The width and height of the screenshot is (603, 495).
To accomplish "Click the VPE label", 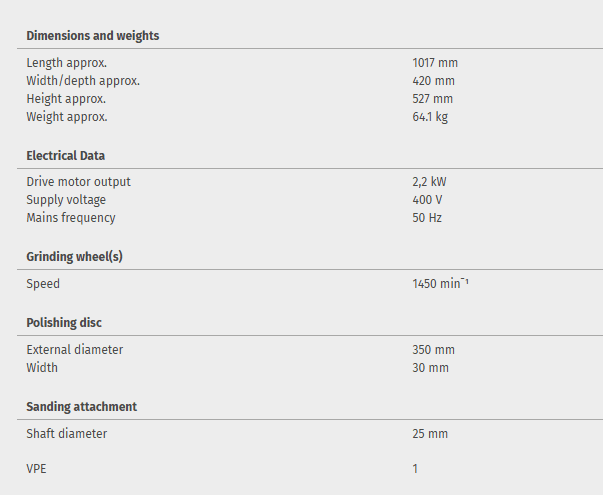I will pyautogui.click(x=38, y=468).
